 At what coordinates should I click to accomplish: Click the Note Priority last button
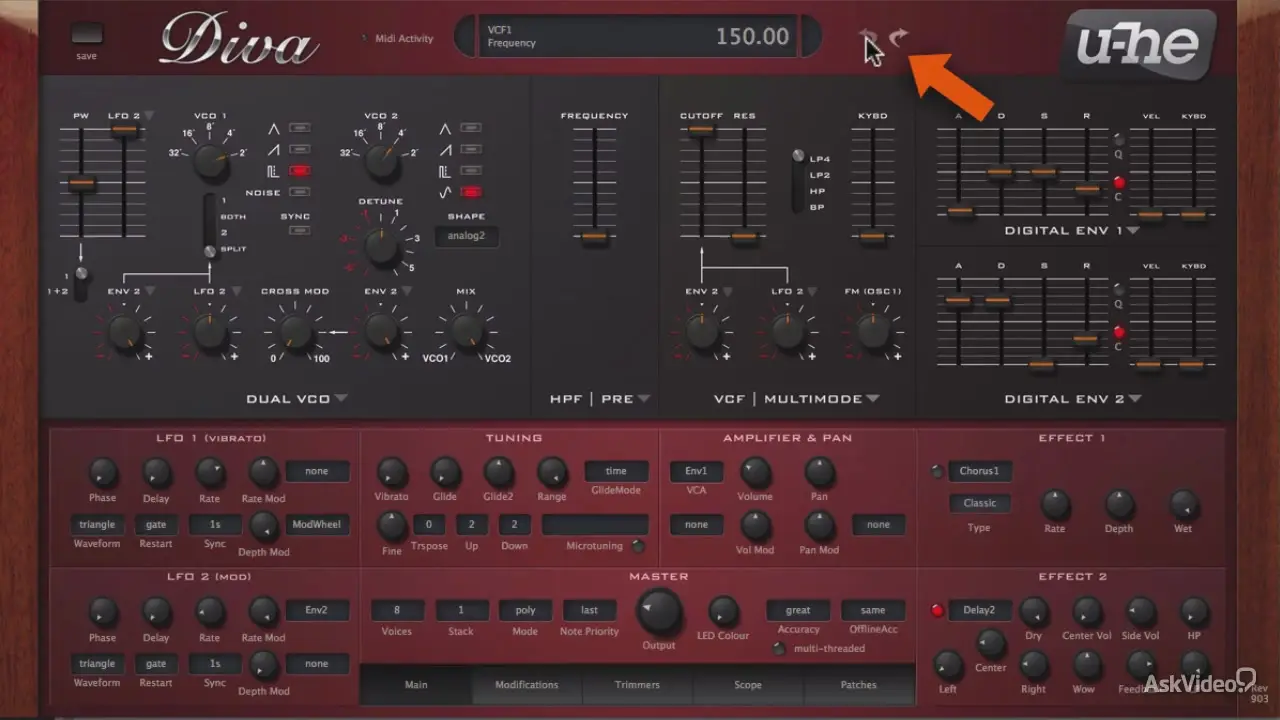pyautogui.click(x=590, y=610)
